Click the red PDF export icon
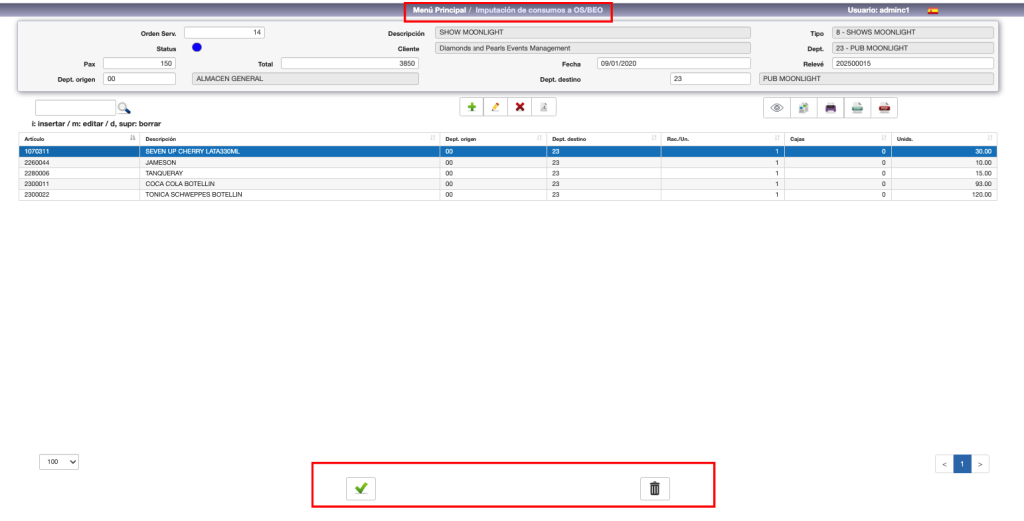 tap(884, 108)
